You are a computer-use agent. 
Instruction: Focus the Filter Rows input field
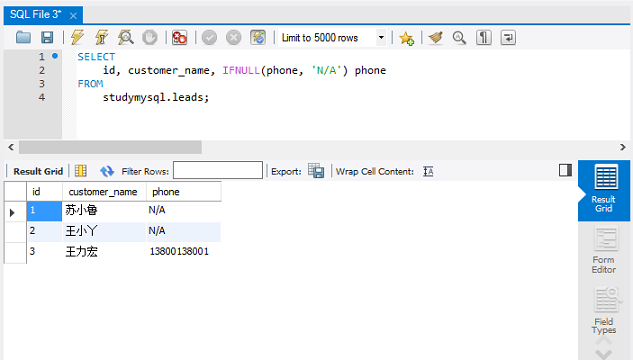[x=218, y=170]
